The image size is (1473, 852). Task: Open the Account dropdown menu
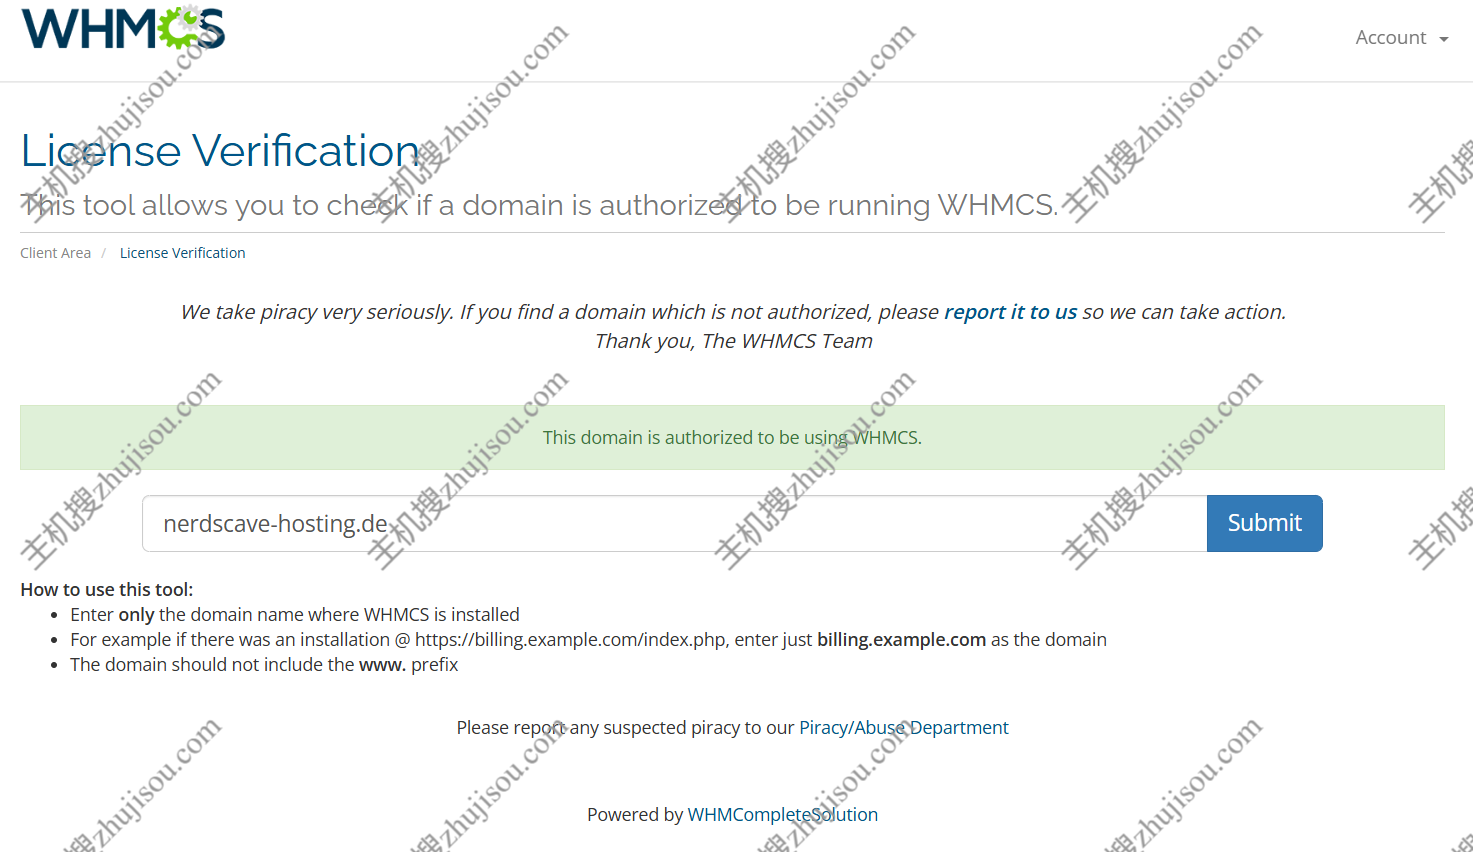[x=1401, y=38]
